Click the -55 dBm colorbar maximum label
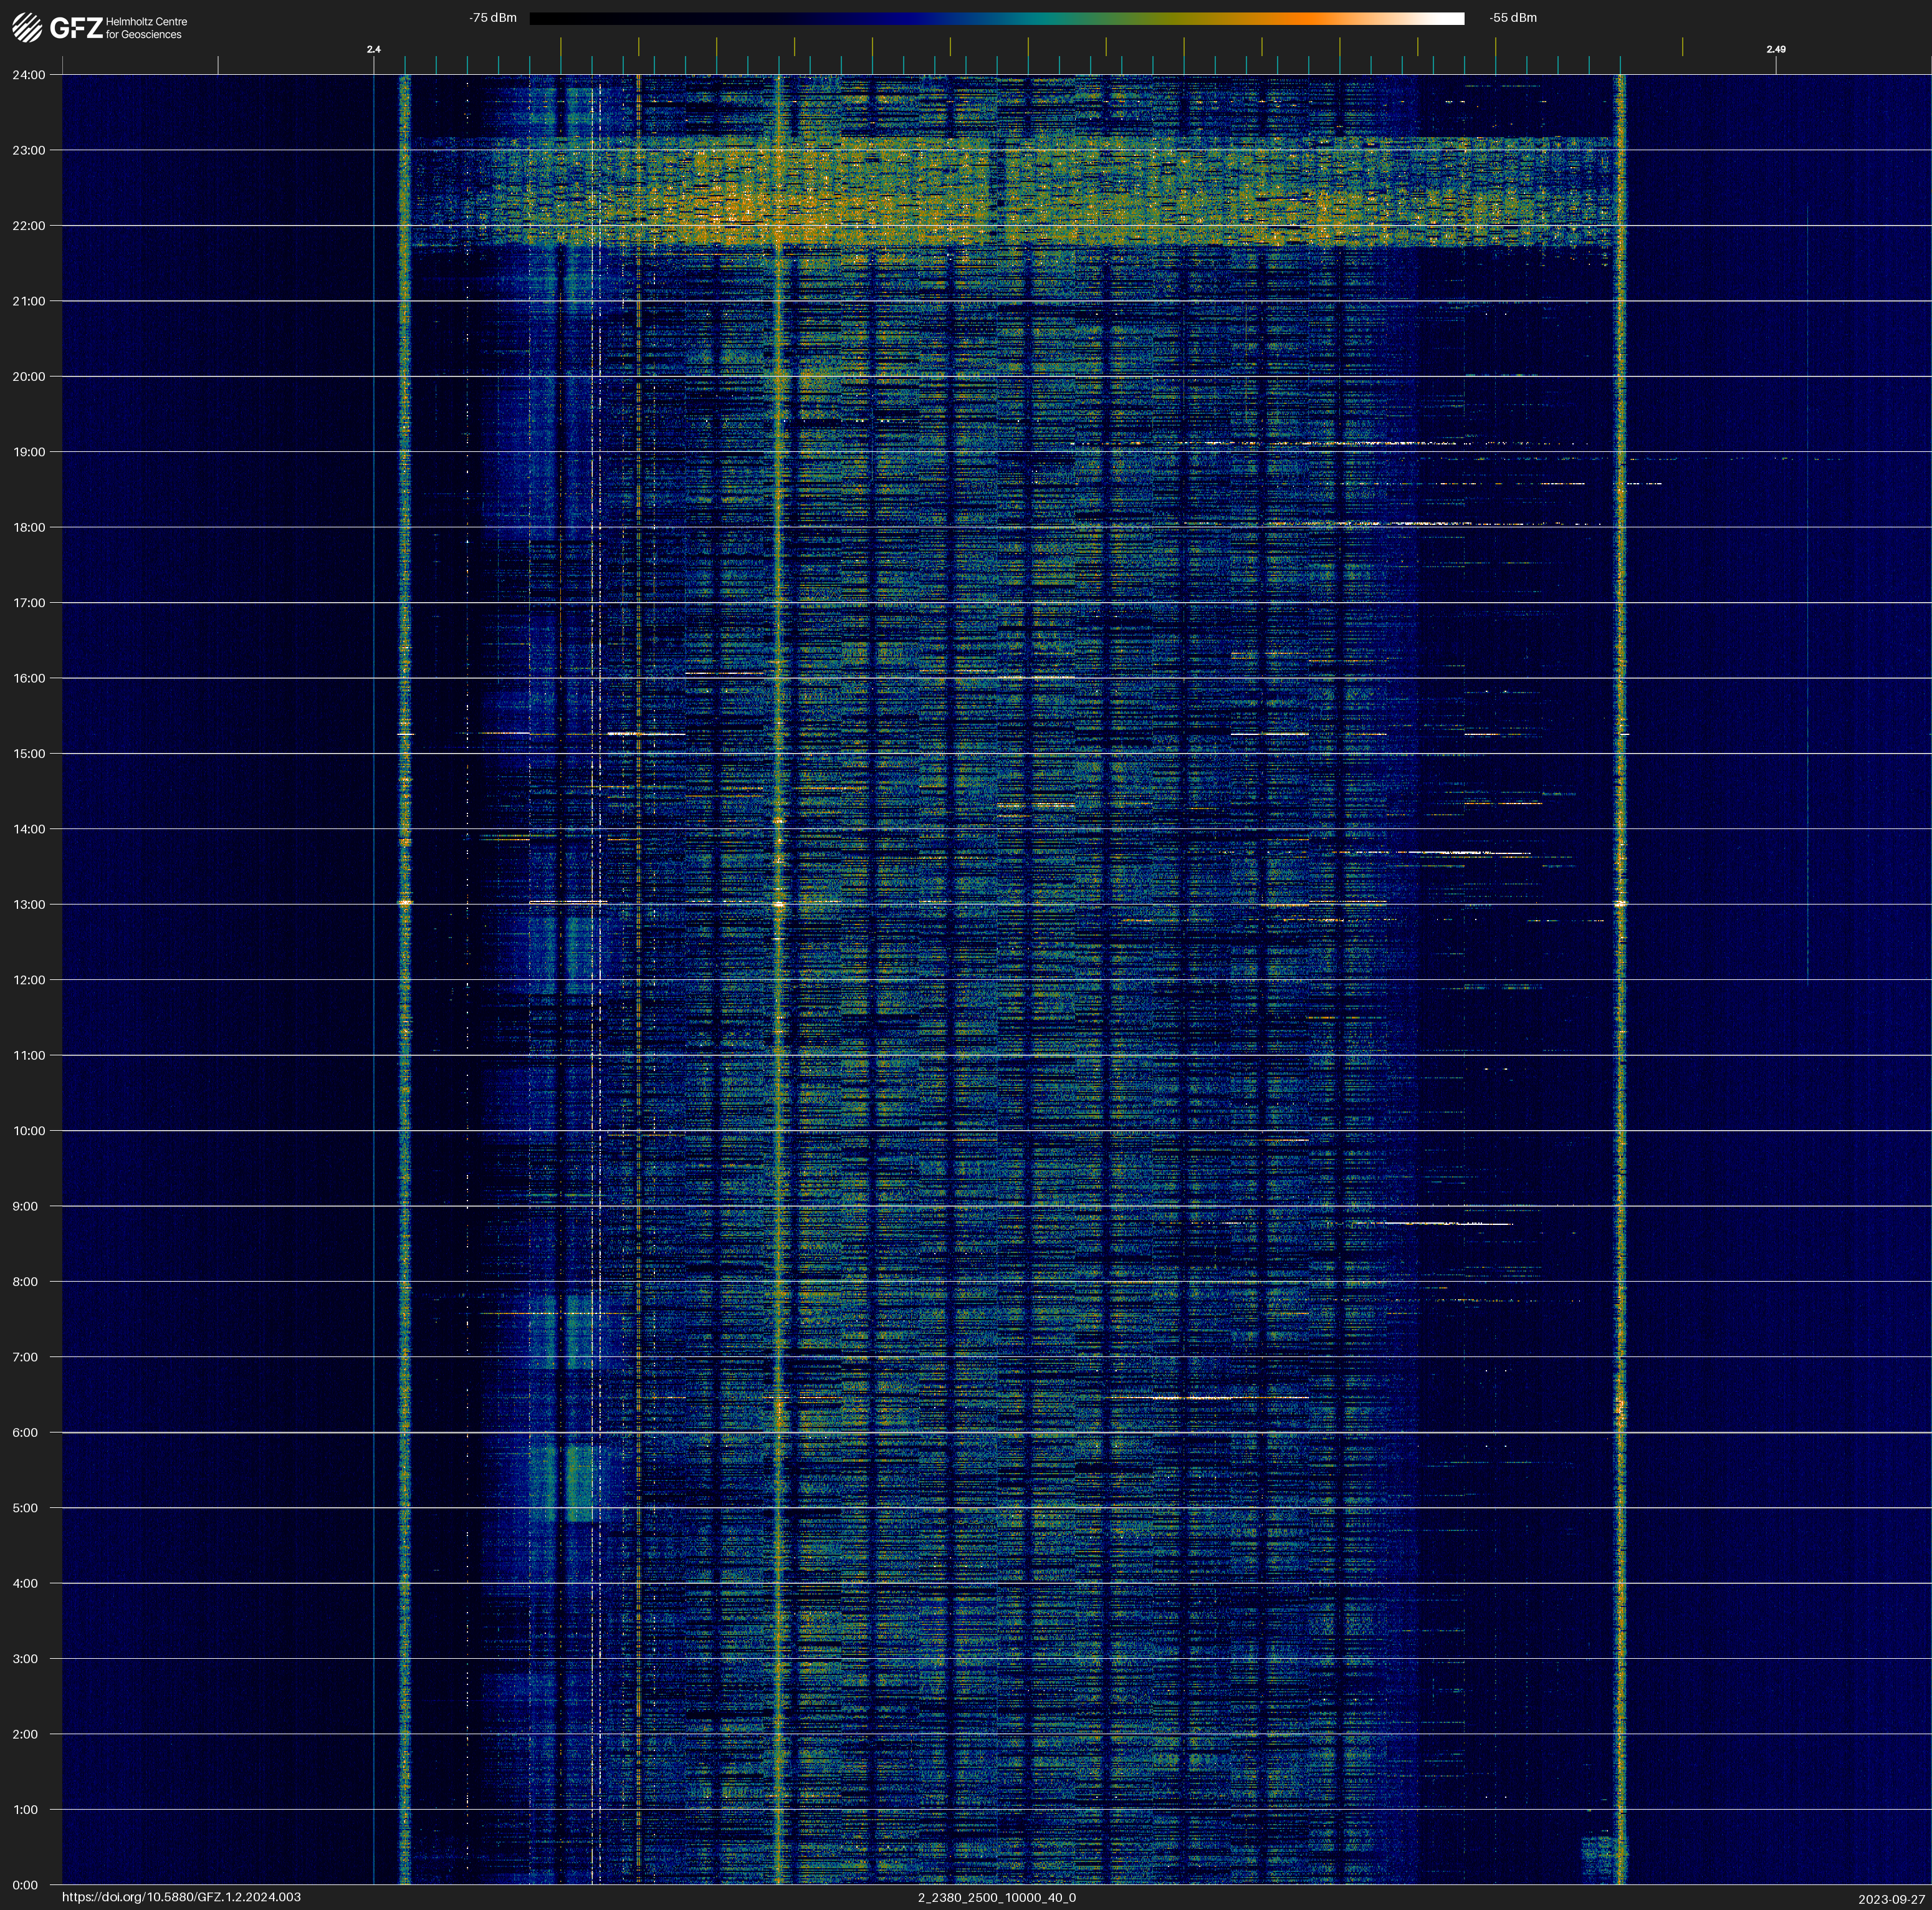 click(x=1513, y=18)
